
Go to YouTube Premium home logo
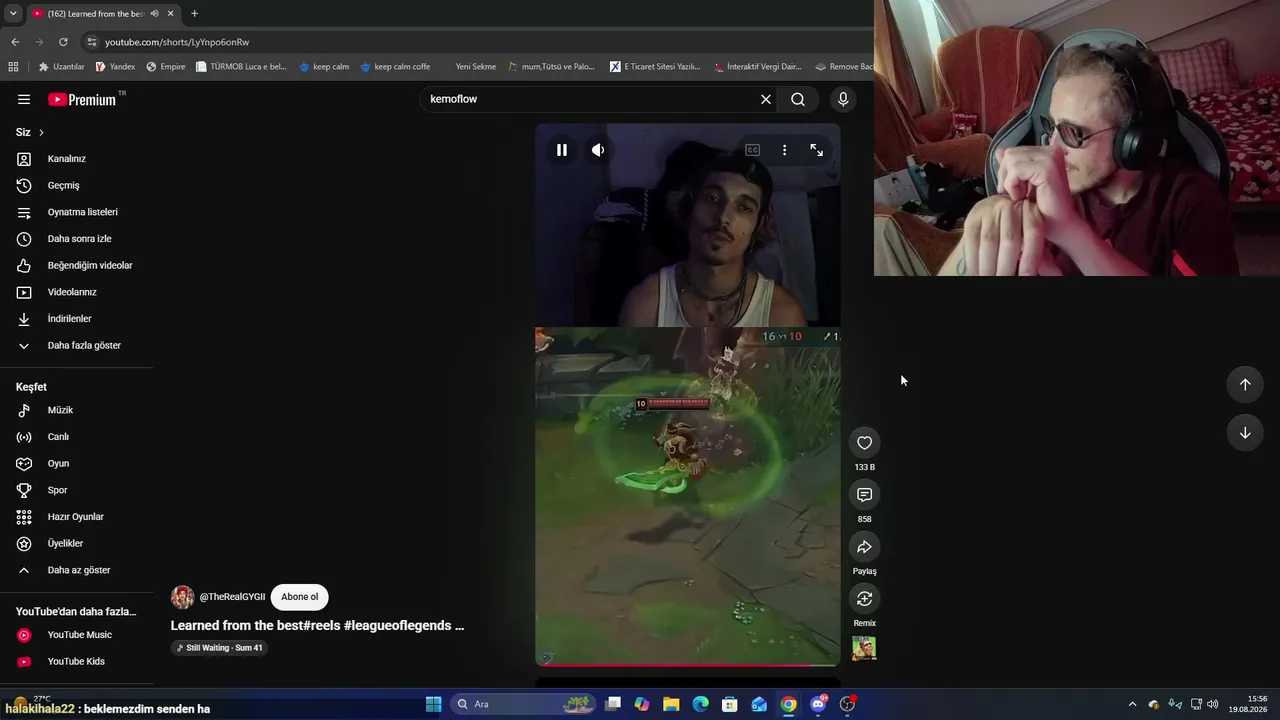pos(82,99)
